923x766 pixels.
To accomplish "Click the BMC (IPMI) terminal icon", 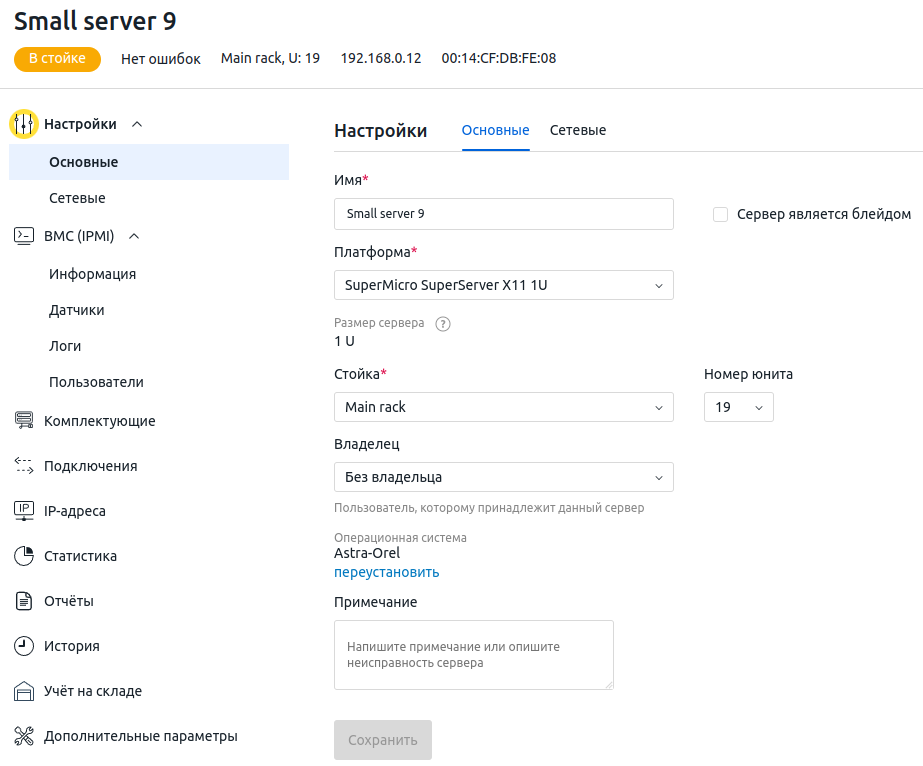I will [24, 236].
